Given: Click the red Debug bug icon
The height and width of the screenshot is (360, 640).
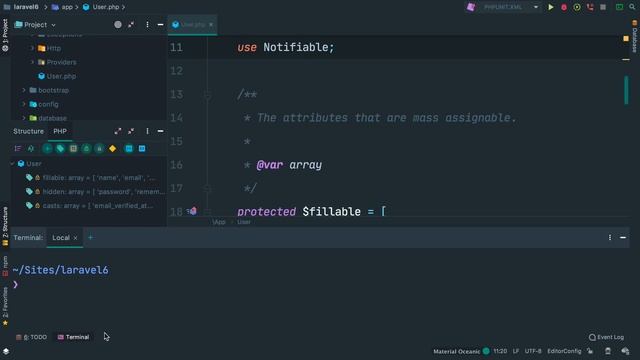Looking at the screenshot, I should tap(564, 7).
